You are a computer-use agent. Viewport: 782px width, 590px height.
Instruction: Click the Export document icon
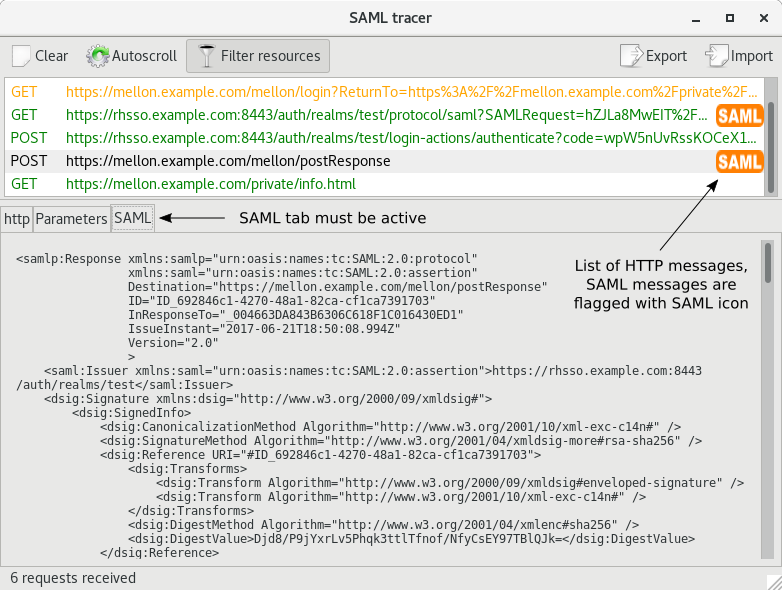631,56
